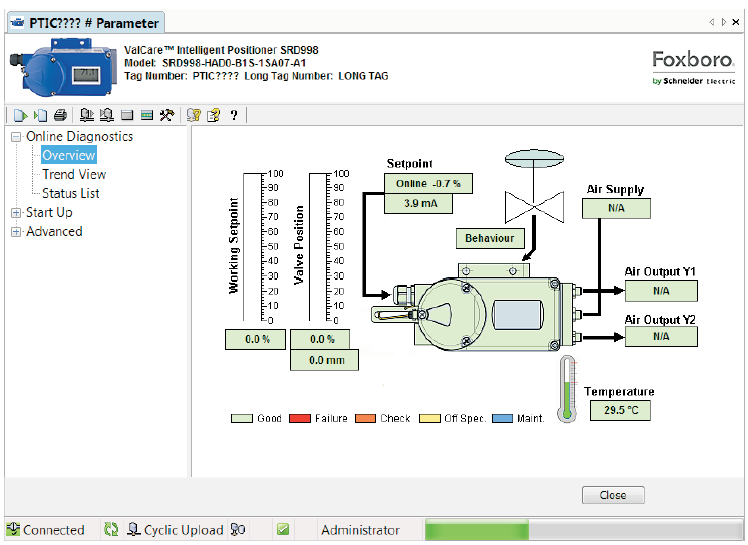Click the Cyclic Upload status bar icon
The image size is (748, 545).
point(133,530)
